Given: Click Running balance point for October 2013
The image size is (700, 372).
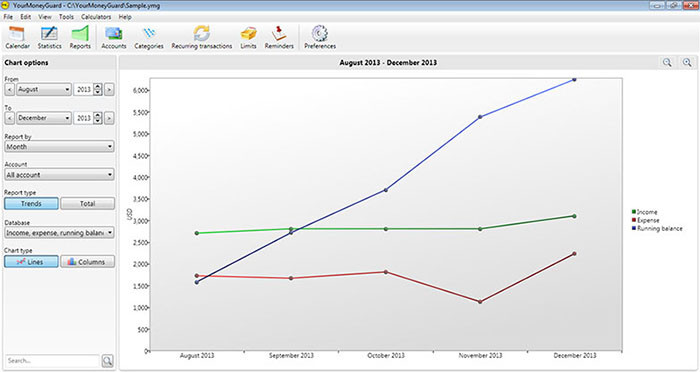Looking at the screenshot, I should coord(386,190).
